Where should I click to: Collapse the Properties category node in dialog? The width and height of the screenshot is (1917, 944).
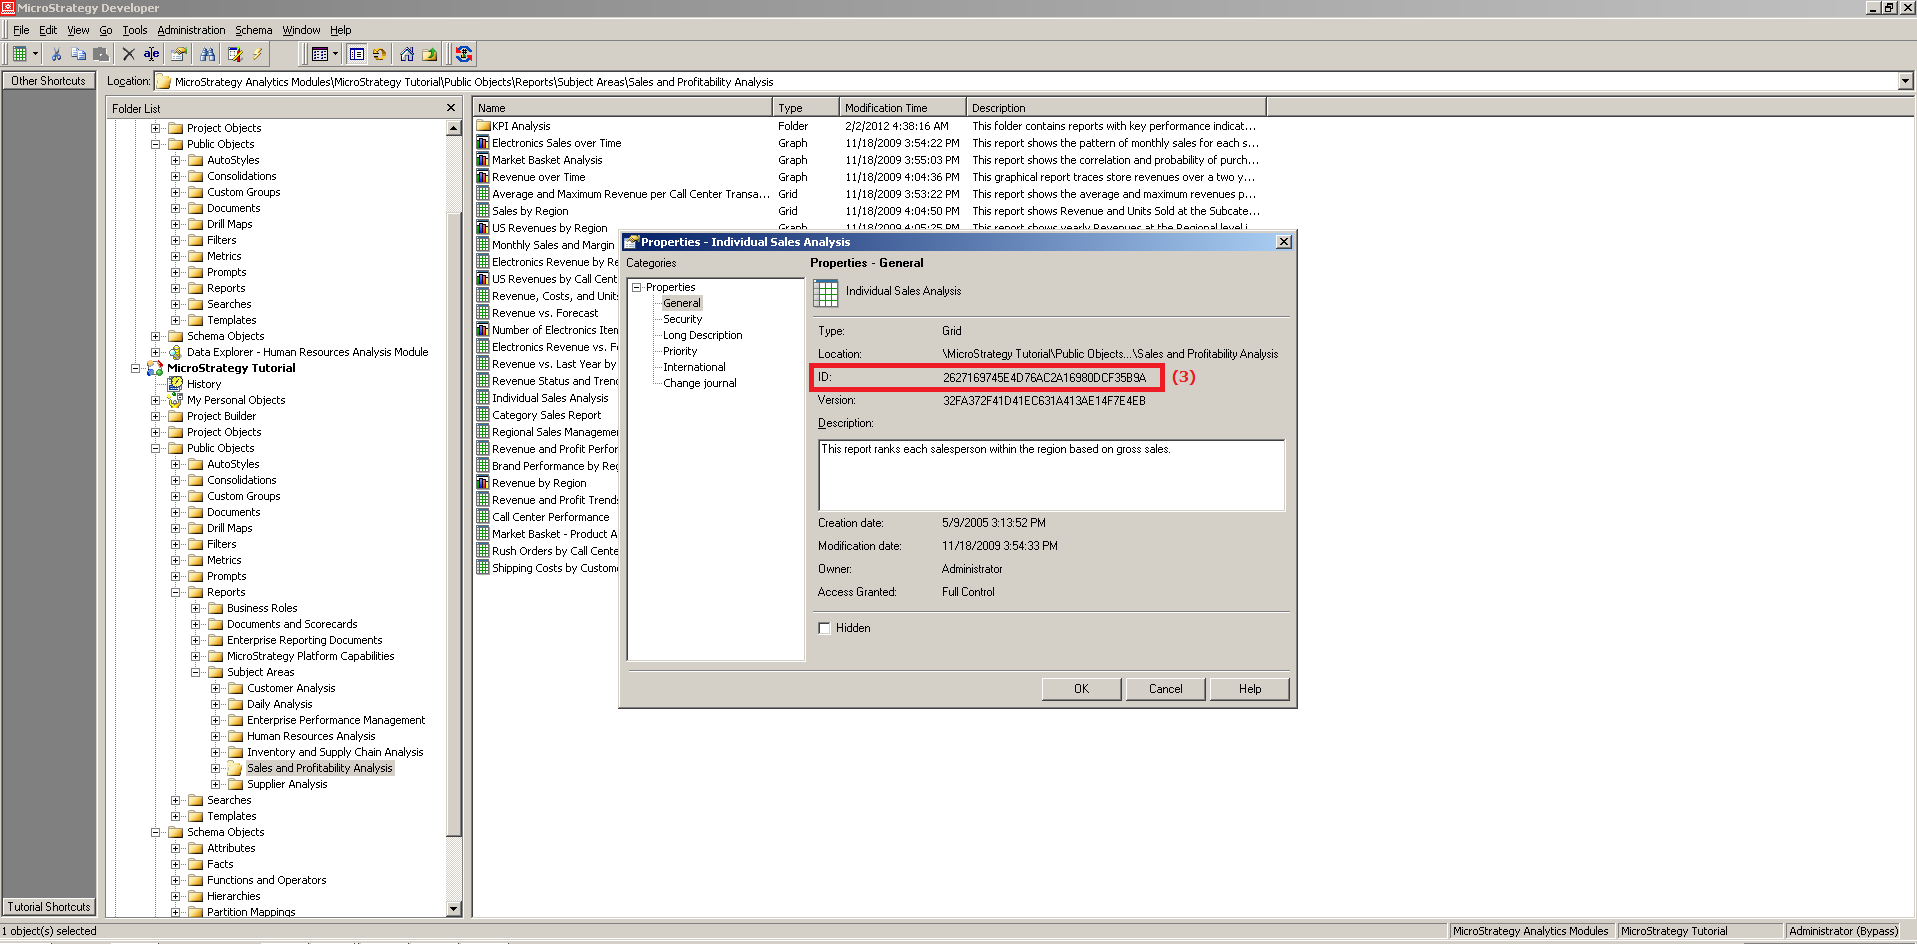636,287
